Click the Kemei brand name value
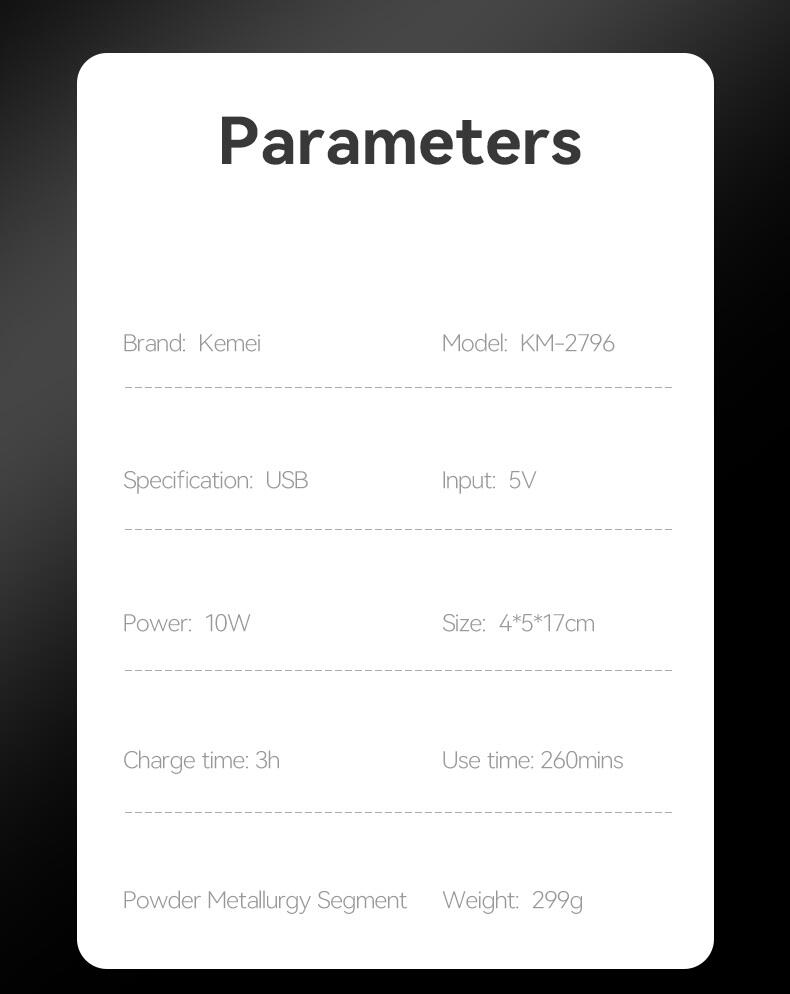Viewport: 790px width, 994px height. (x=229, y=343)
